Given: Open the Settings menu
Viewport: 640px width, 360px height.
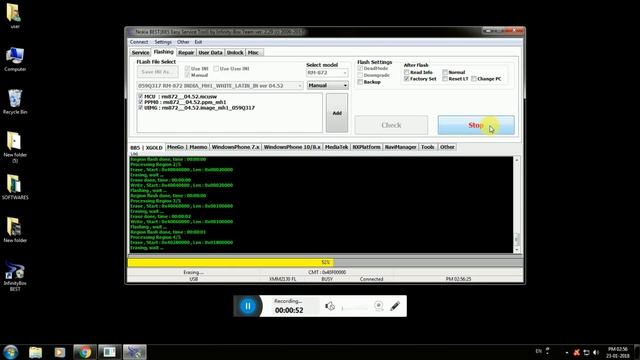Looking at the screenshot, I should coord(163,42).
